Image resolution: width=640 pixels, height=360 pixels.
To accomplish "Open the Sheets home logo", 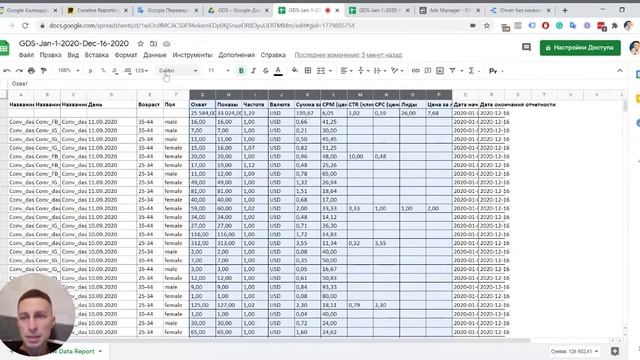I will [x=4, y=48].
